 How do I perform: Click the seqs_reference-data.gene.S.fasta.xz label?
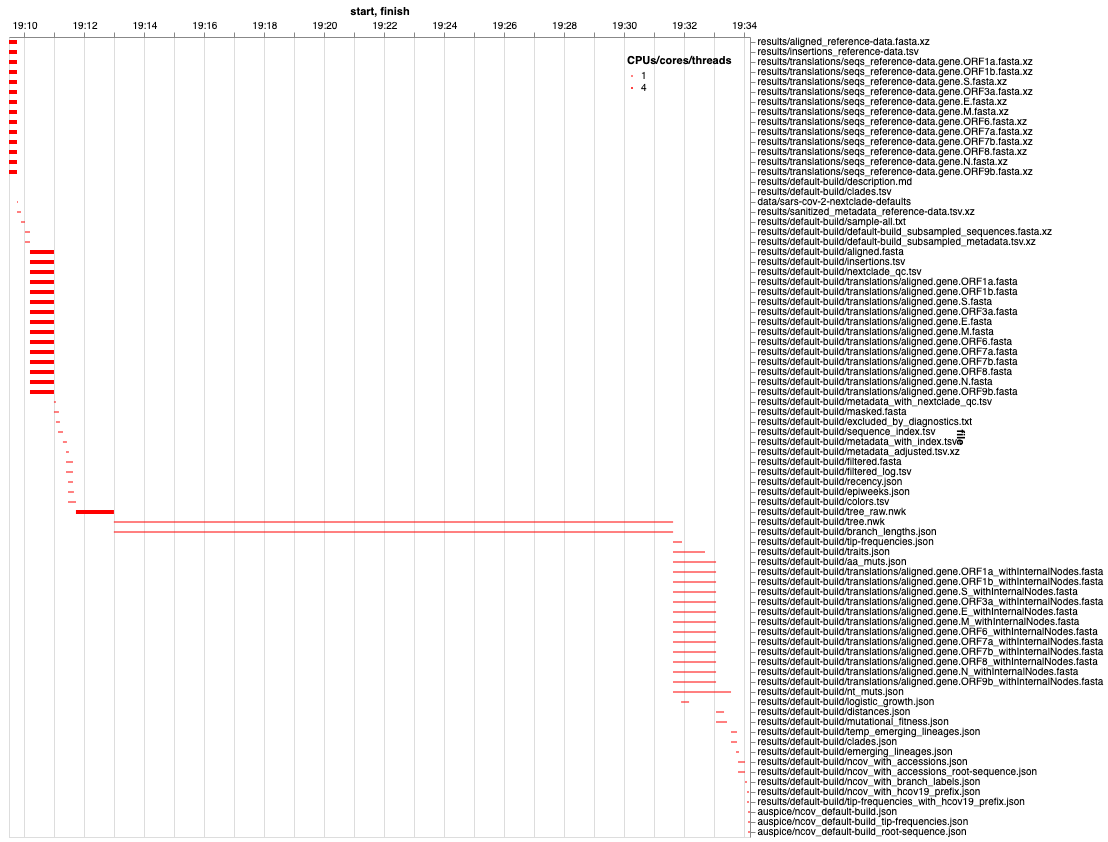pos(882,82)
